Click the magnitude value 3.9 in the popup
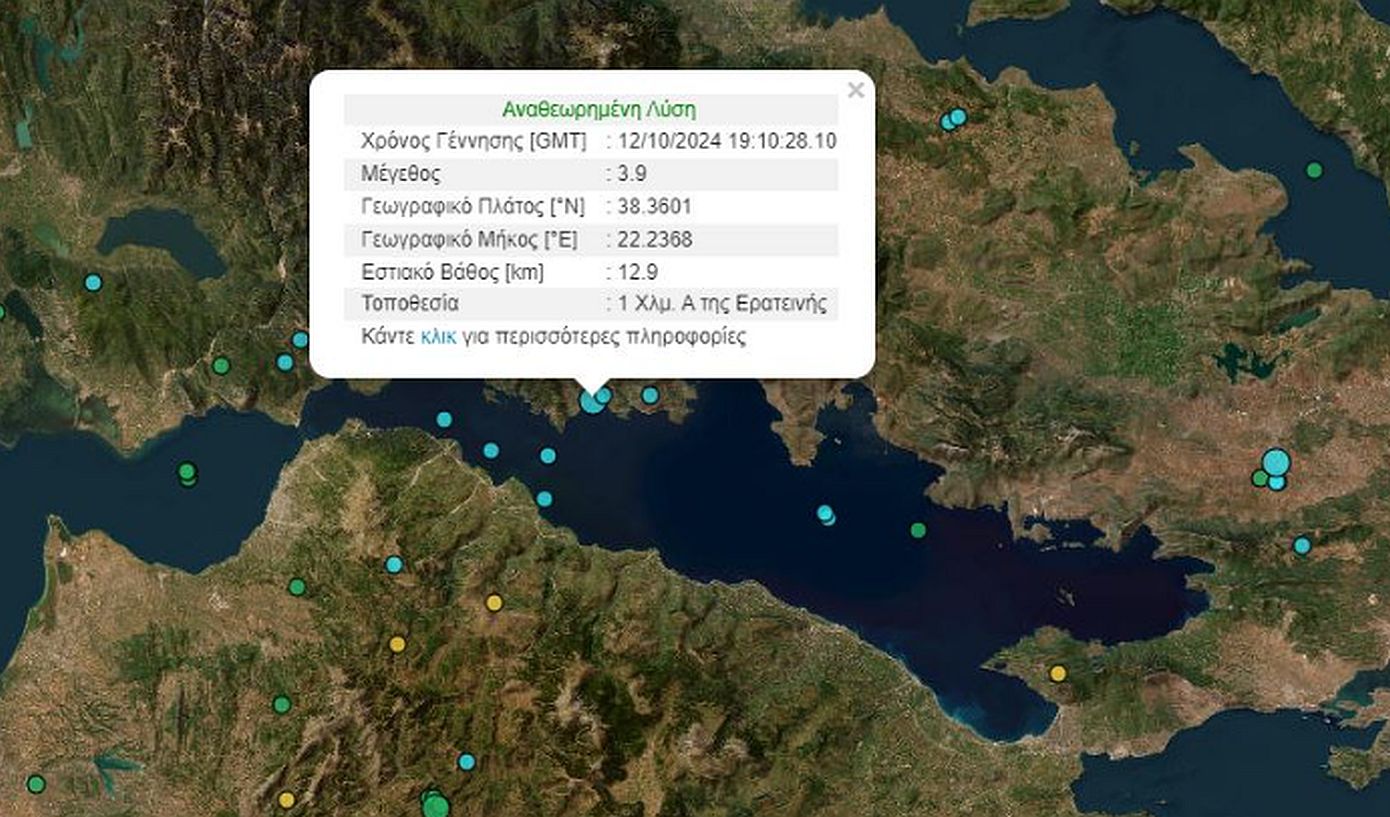The height and width of the screenshot is (817, 1390). 632,173
